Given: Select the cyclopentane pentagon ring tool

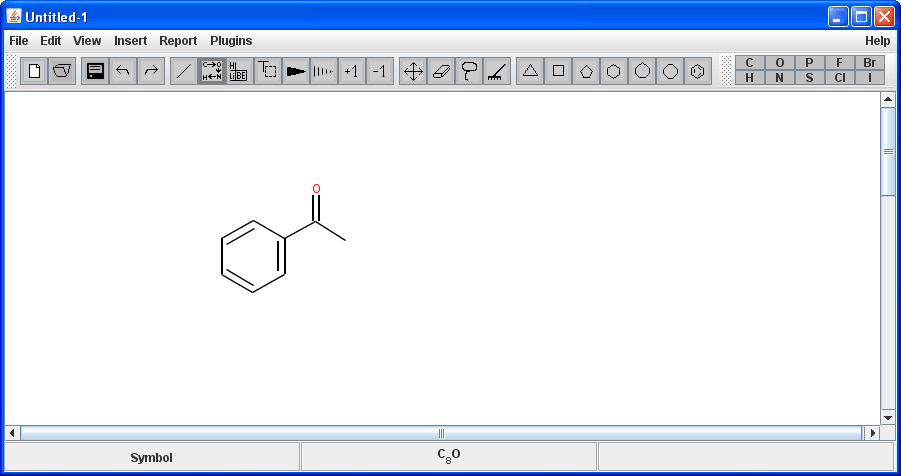Looking at the screenshot, I should (586, 71).
